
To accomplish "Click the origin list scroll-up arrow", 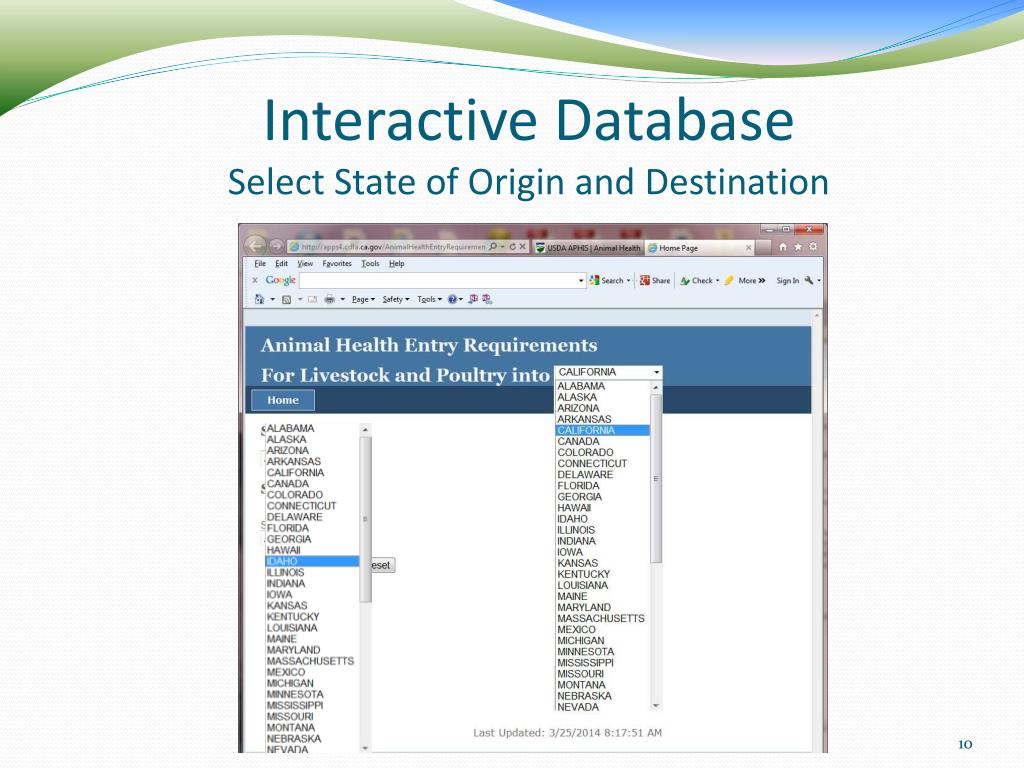I will (x=366, y=430).
